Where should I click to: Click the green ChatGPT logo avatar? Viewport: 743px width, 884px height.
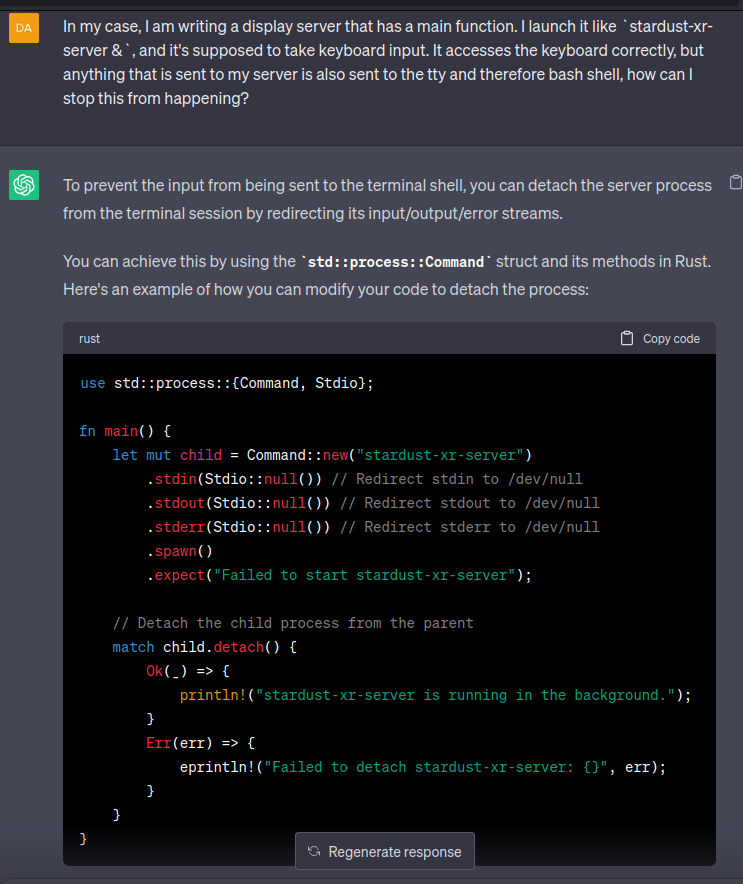24,185
